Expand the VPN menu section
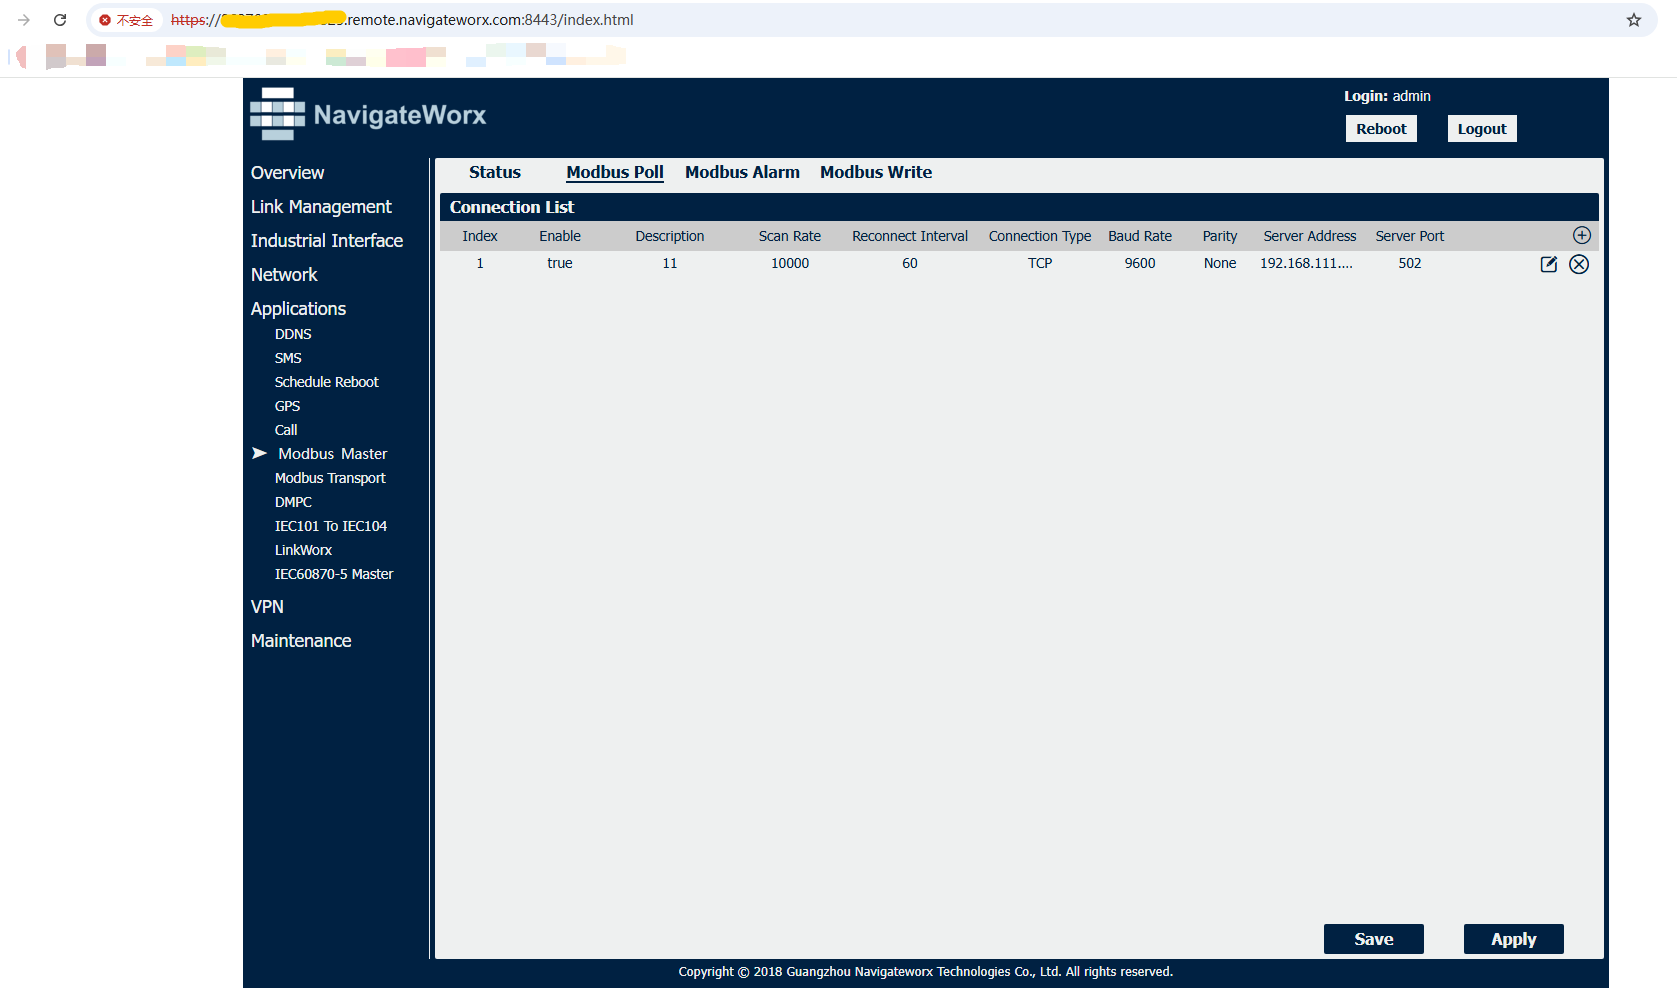 click(267, 607)
